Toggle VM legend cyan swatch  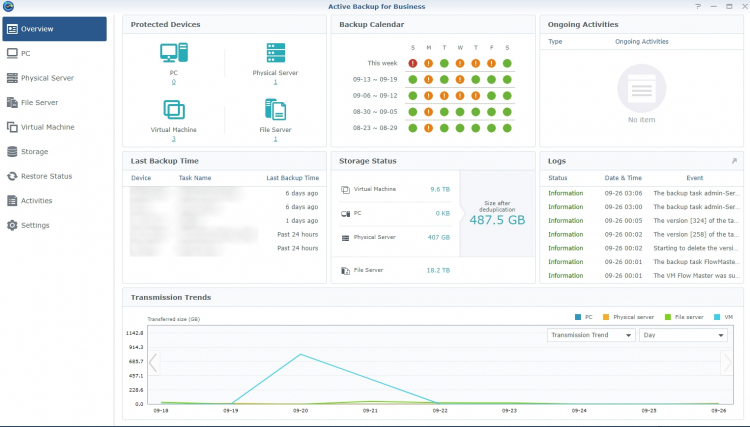point(717,317)
